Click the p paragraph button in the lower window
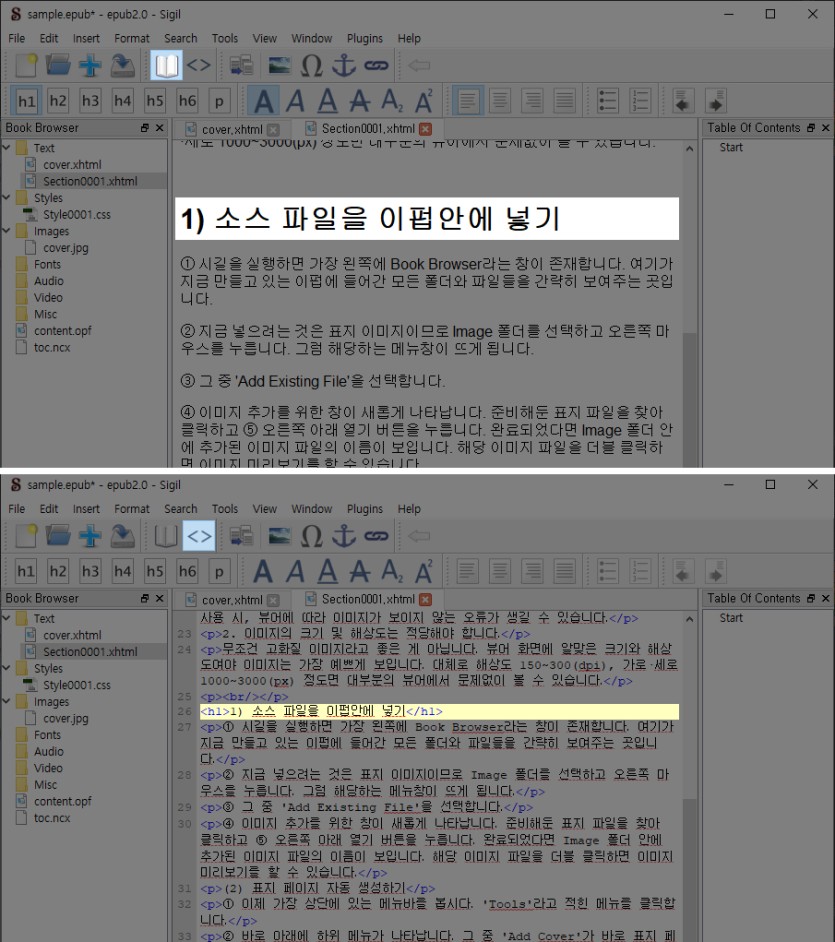Screen dimensions: 835x942 (x=218, y=571)
